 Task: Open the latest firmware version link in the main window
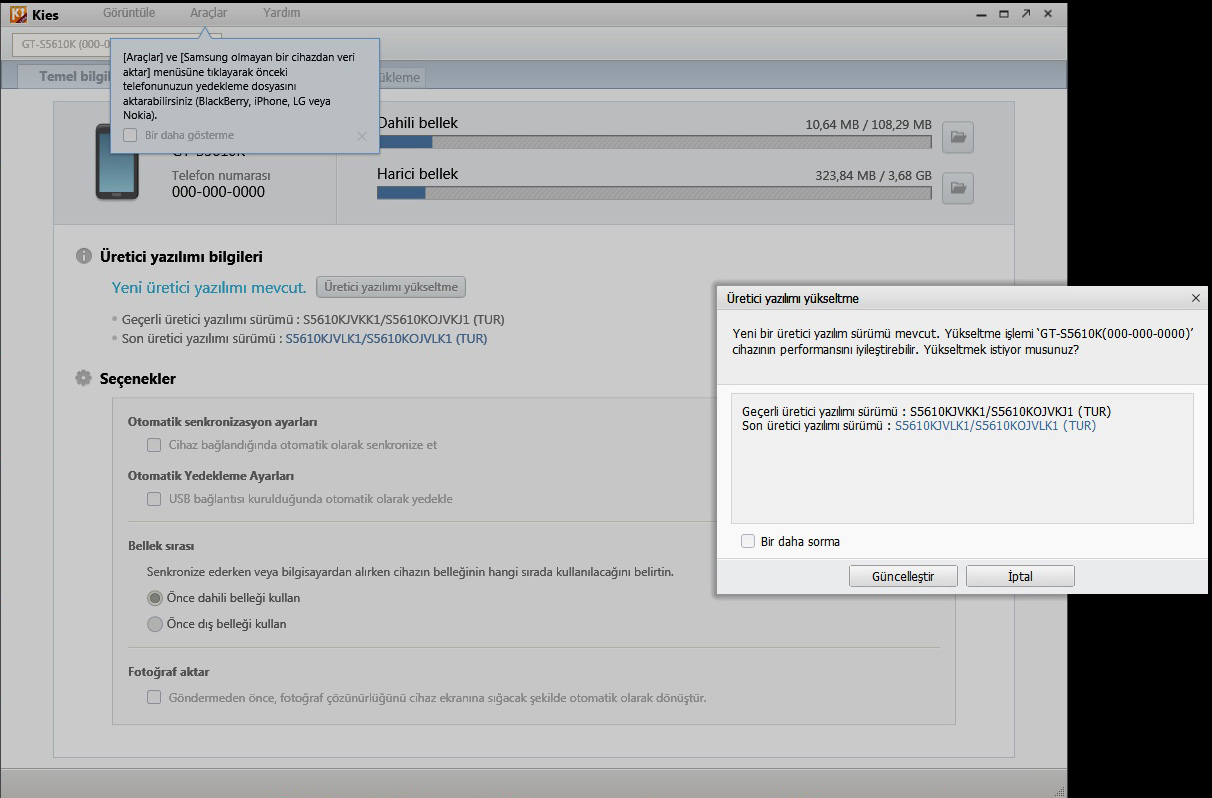pos(386,338)
